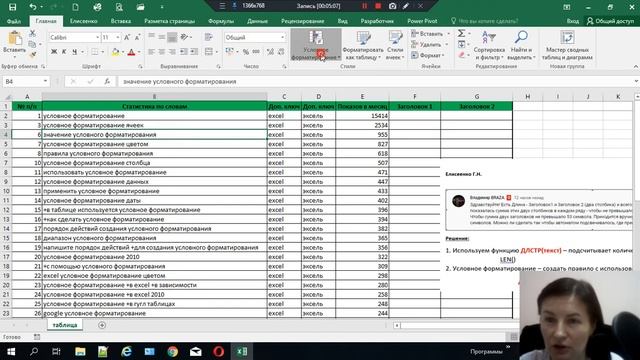Open the Windows Start menu
The width and height of the screenshot is (640, 360).
click(11, 351)
